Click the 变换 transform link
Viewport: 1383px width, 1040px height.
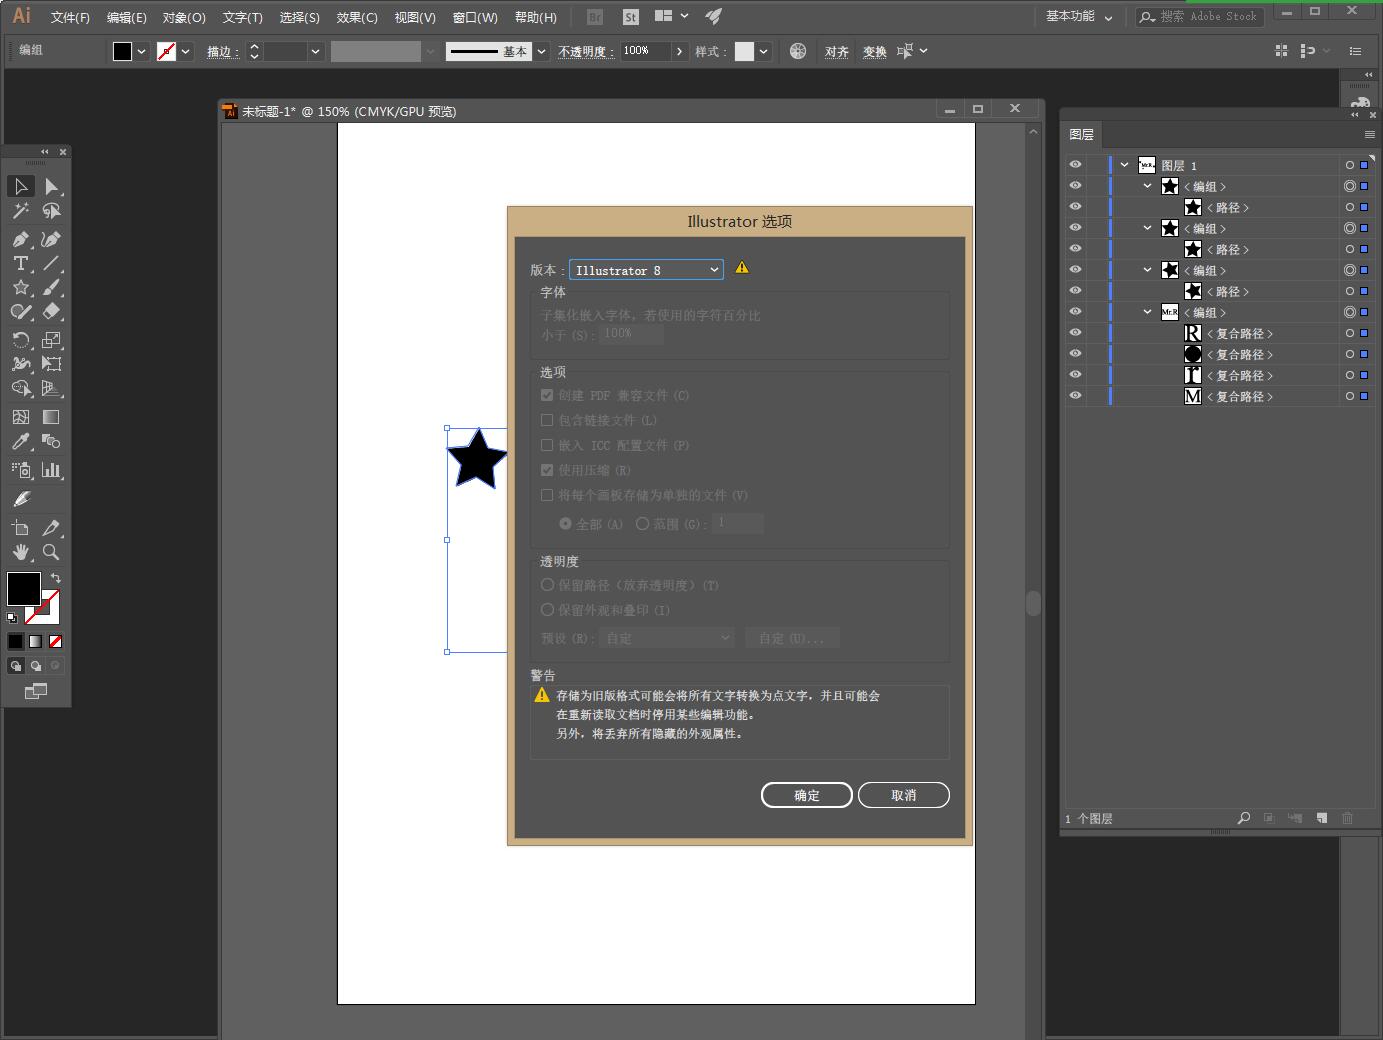(875, 52)
